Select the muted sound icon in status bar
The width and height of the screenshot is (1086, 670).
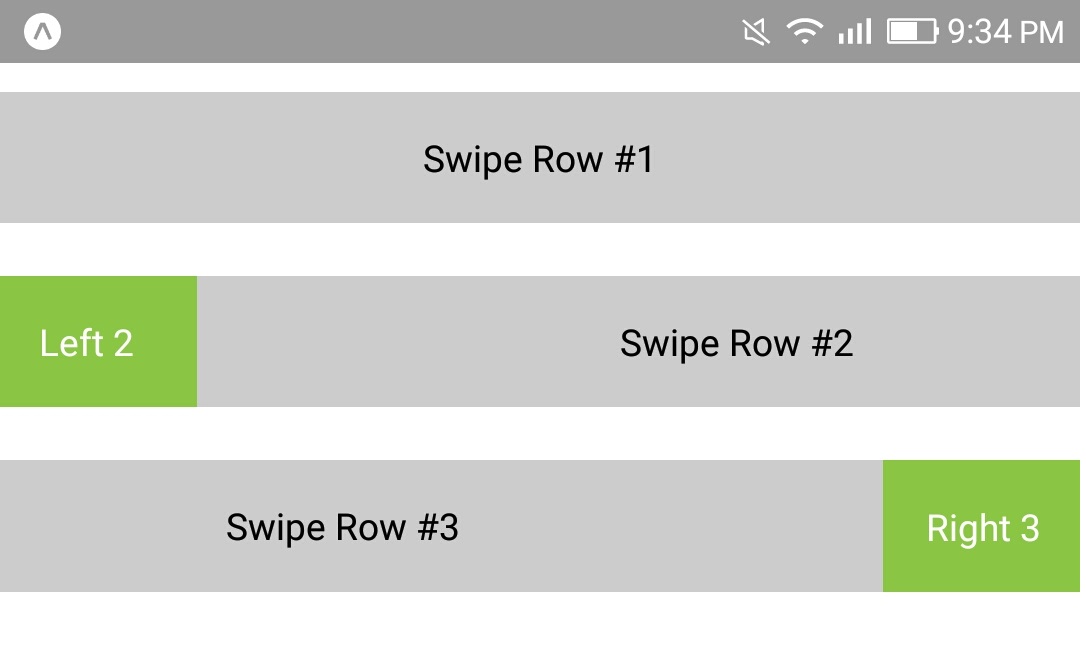[755, 31]
